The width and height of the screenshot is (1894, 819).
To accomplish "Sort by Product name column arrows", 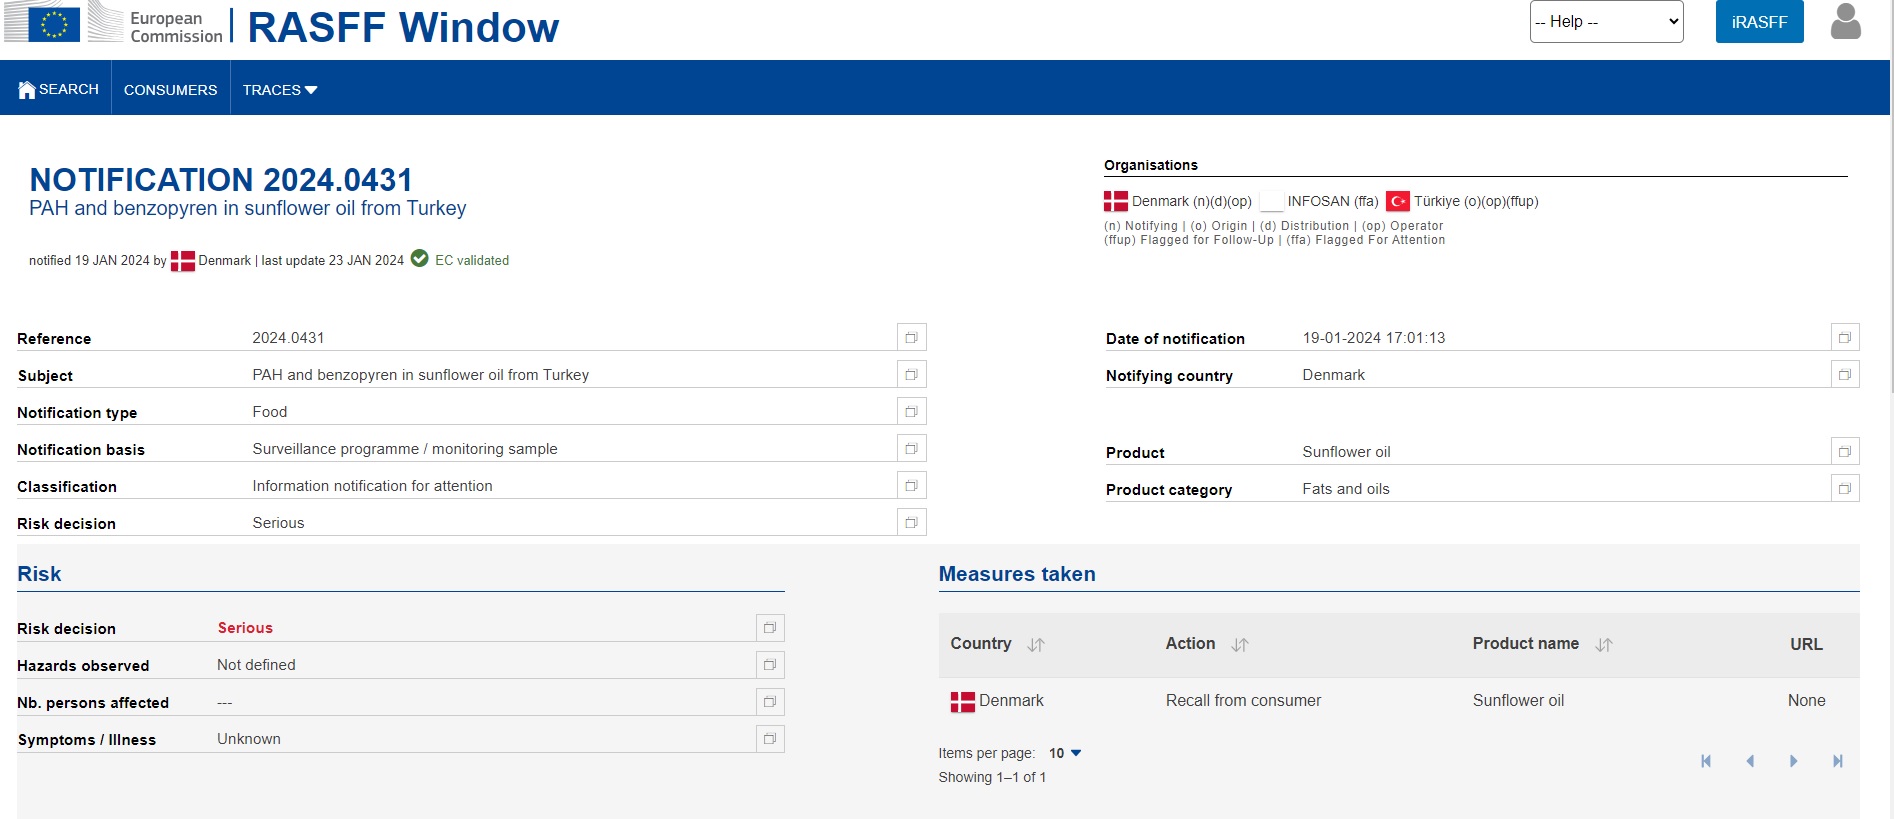I will tap(1604, 645).
